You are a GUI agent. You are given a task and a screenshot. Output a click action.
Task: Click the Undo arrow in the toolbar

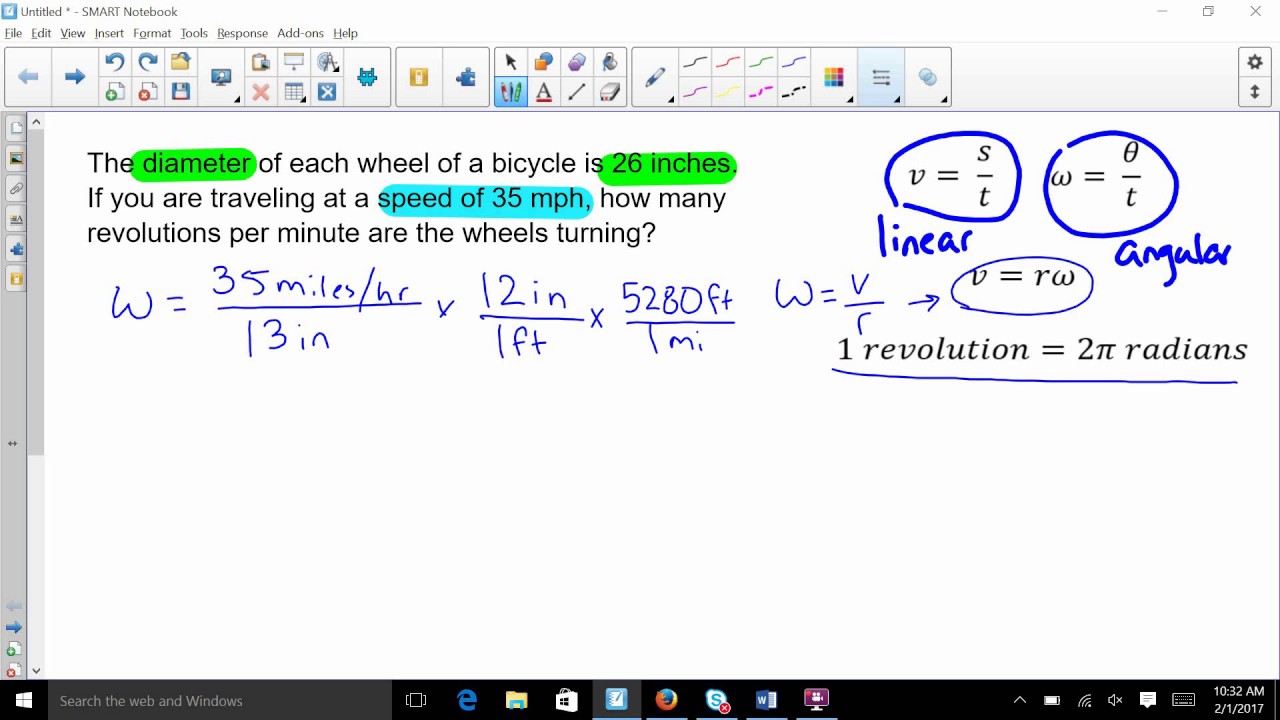coord(114,63)
